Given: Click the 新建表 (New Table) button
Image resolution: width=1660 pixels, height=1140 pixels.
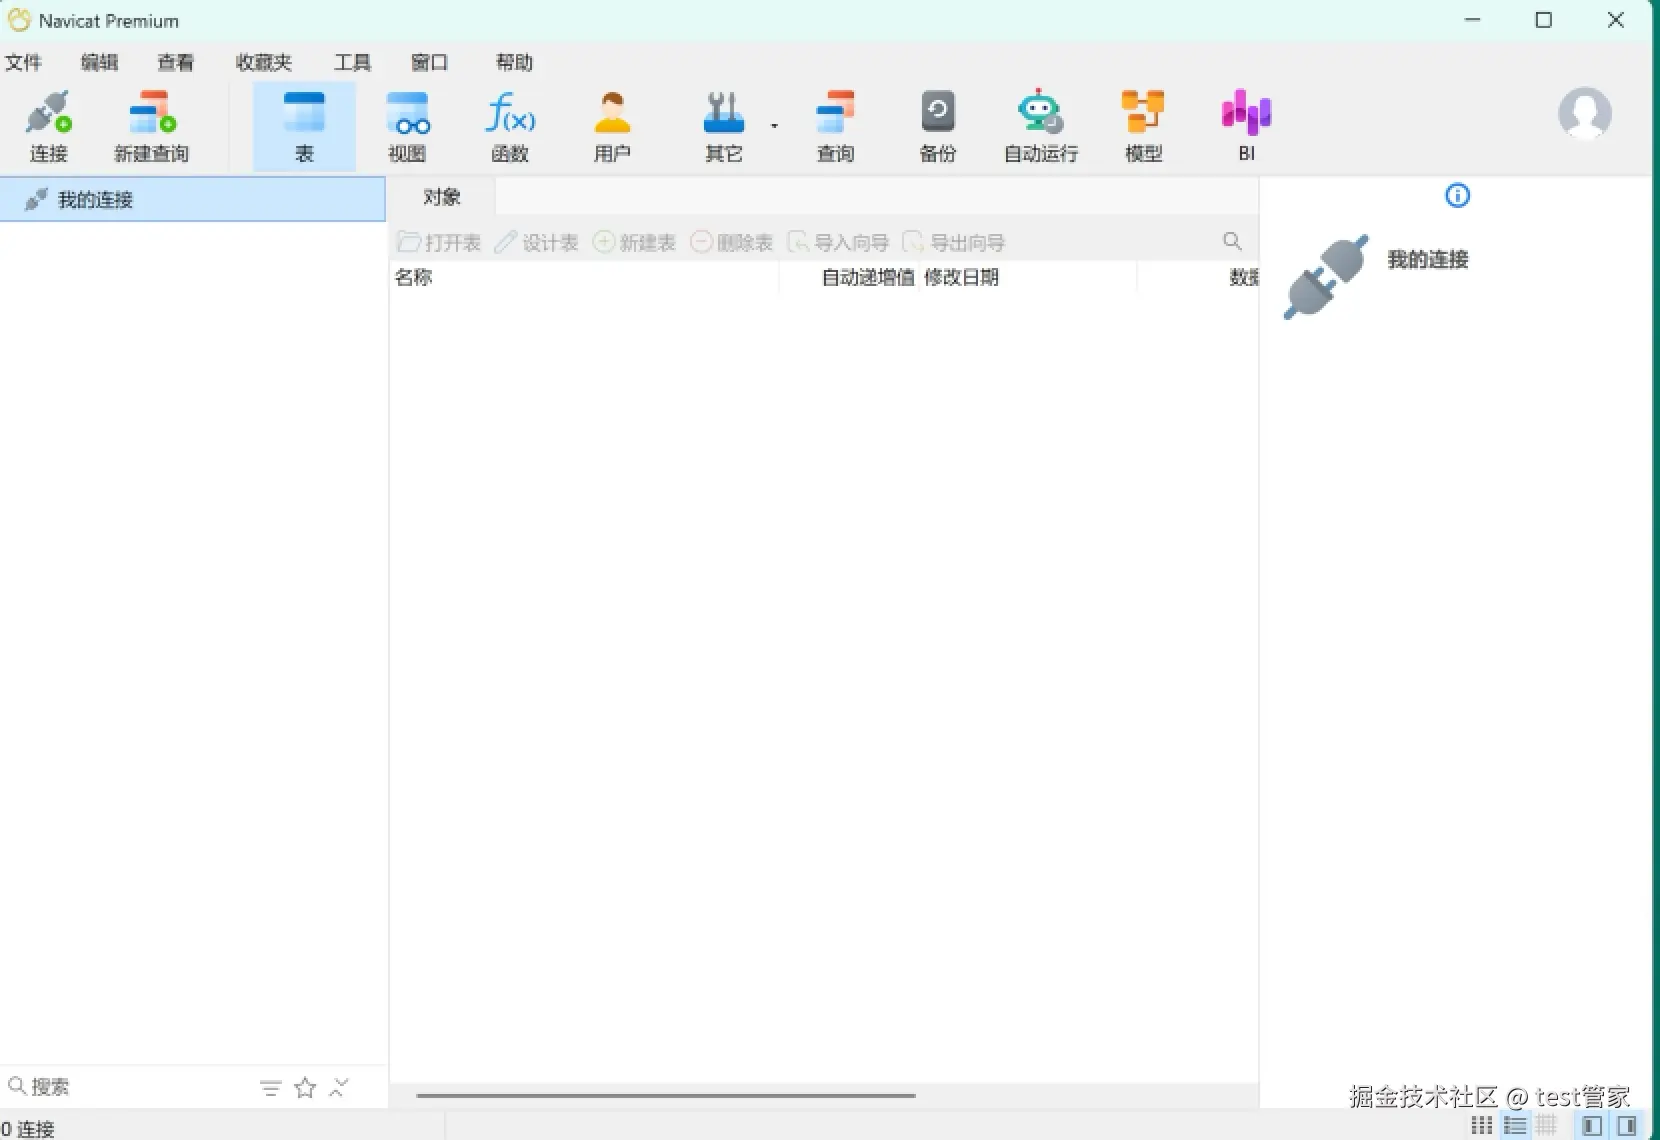Looking at the screenshot, I should pos(634,241).
